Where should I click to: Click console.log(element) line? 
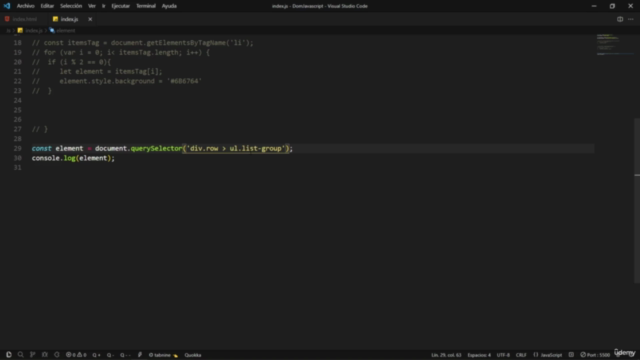tap(73, 158)
